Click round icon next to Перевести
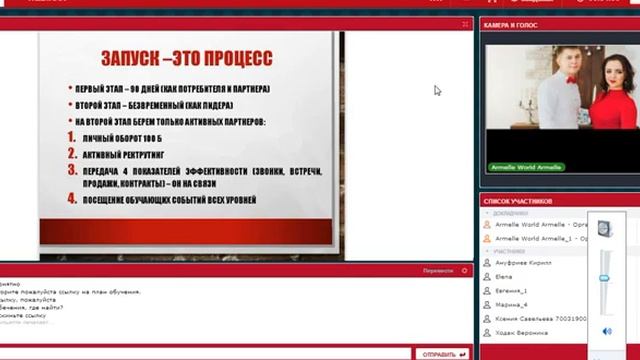 point(464,271)
